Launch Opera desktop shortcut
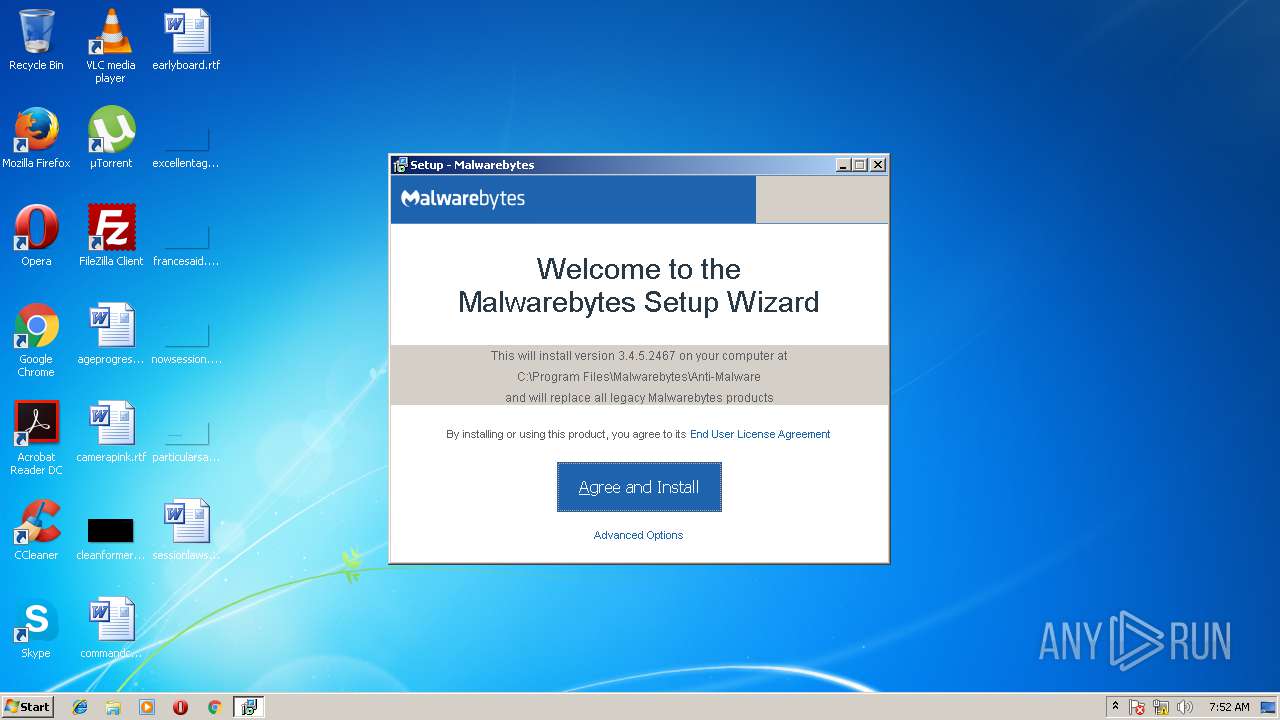This screenshot has width=1280, height=720. point(36,236)
